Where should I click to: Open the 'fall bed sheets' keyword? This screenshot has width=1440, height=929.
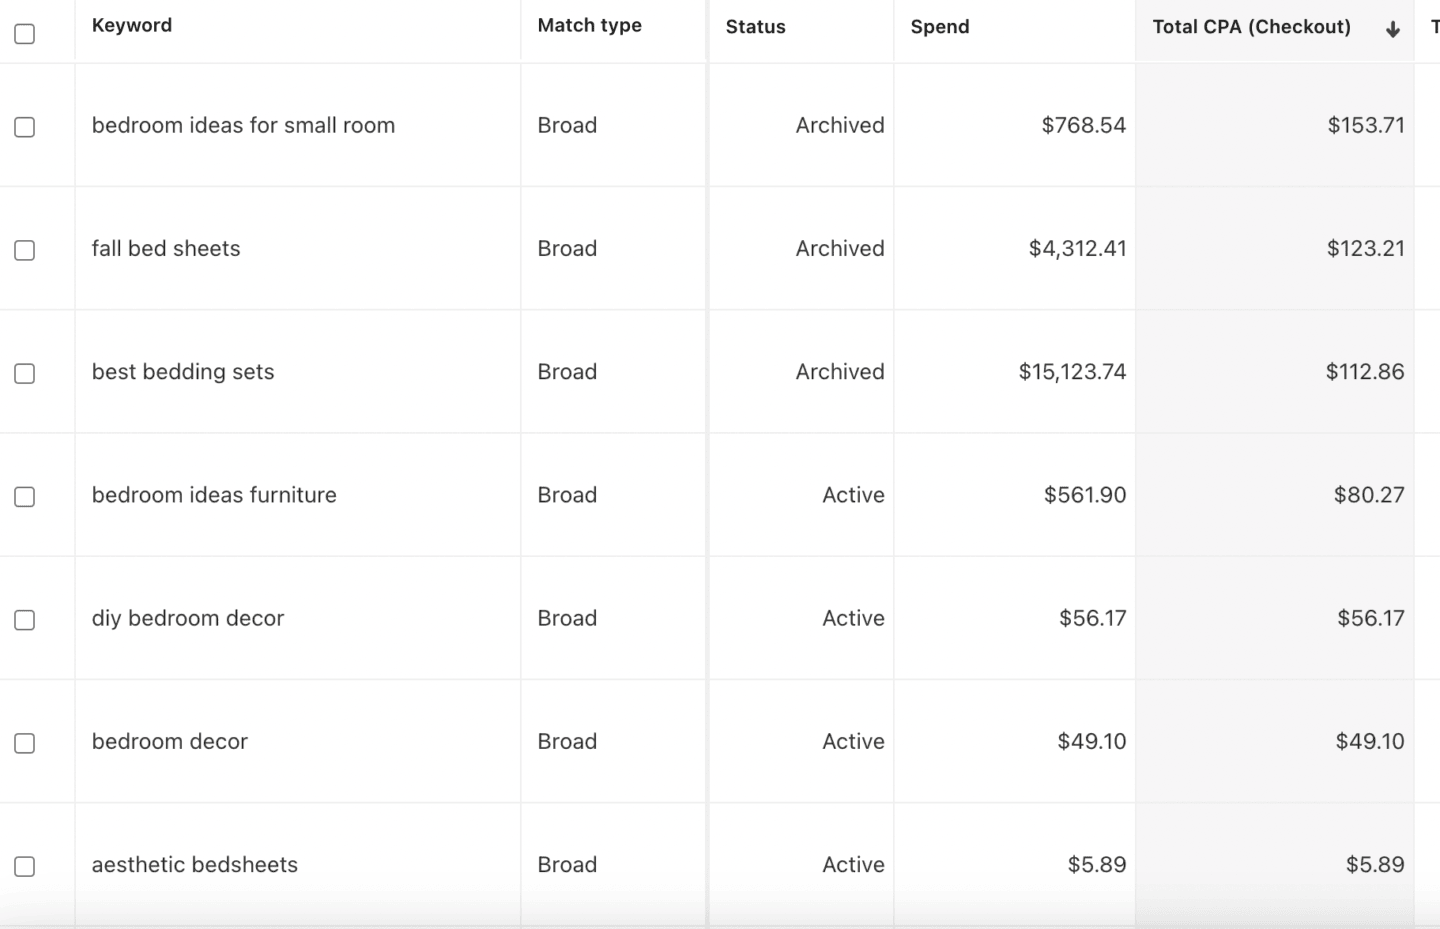pyautogui.click(x=166, y=249)
